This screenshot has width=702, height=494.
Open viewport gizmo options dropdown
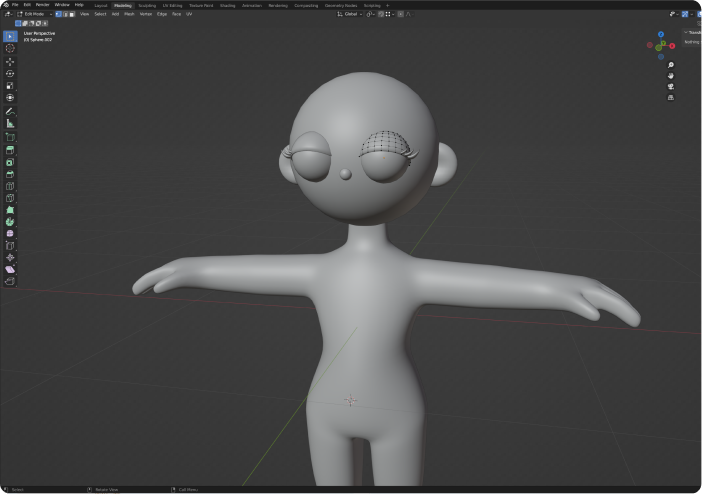692,14
